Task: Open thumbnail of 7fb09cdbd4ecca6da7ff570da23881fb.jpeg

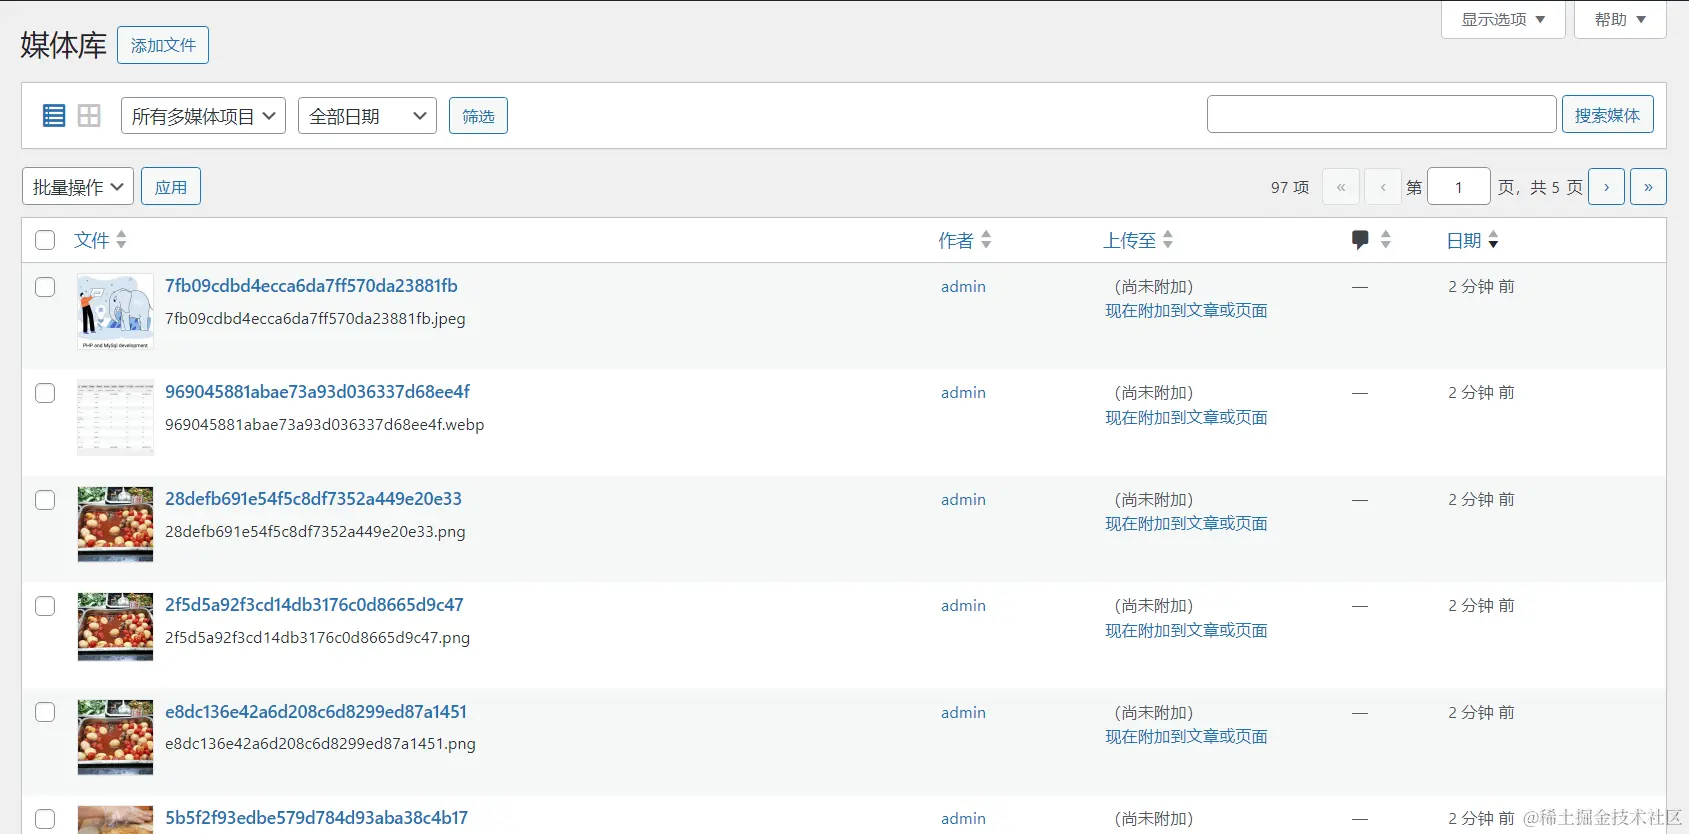Action: click(x=116, y=312)
